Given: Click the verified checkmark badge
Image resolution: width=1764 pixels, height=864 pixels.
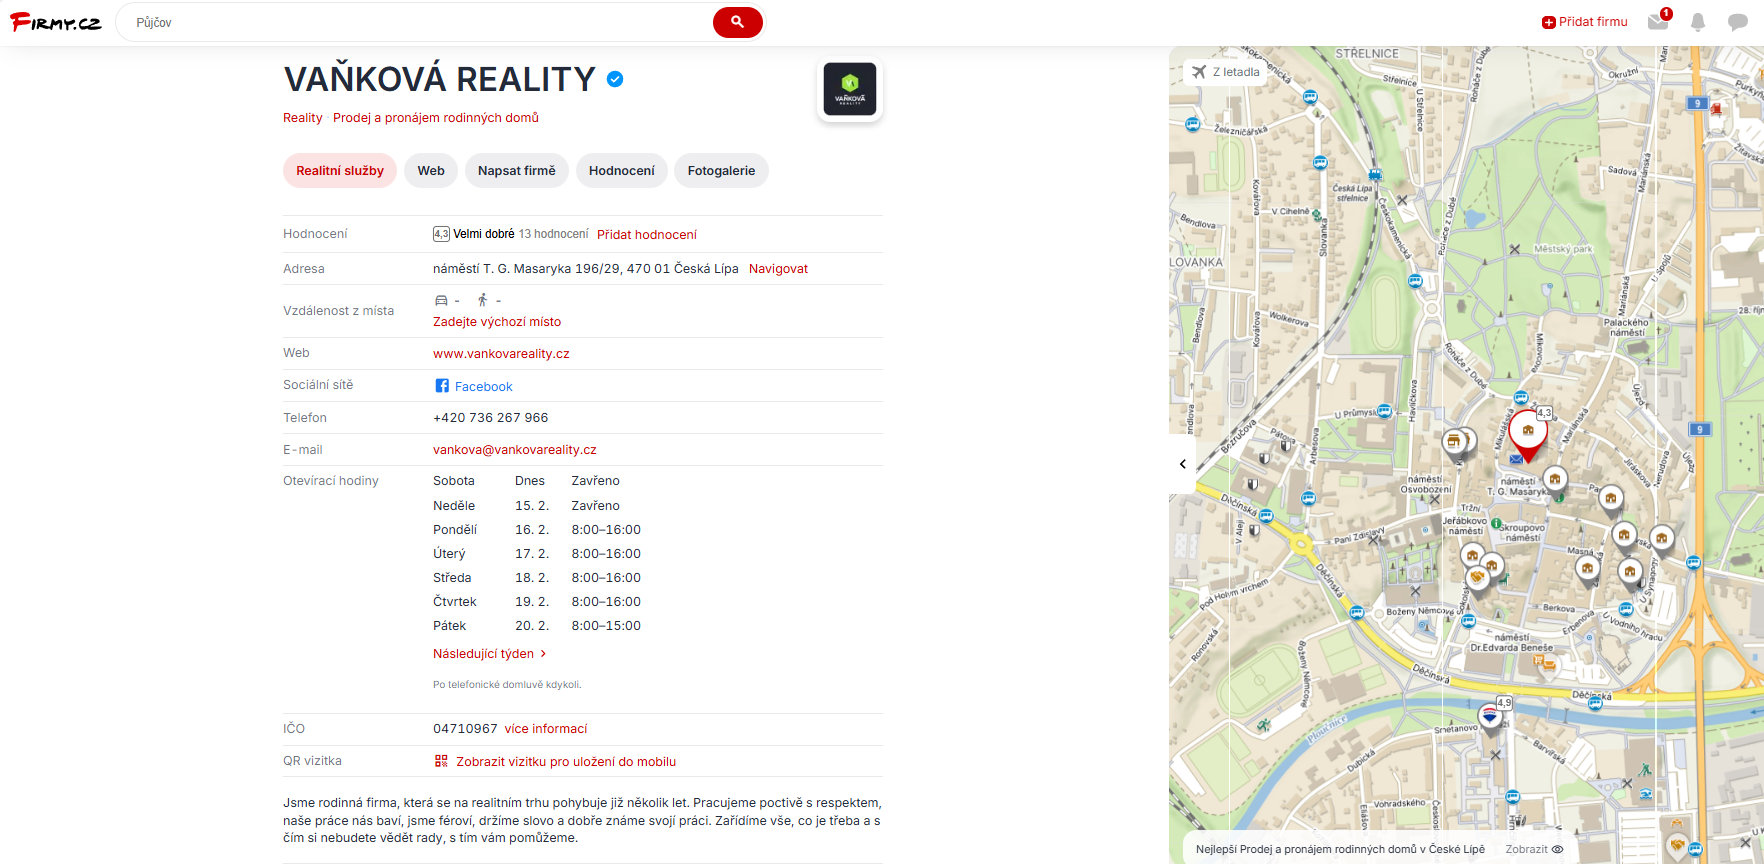Looking at the screenshot, I should (615, 79).
